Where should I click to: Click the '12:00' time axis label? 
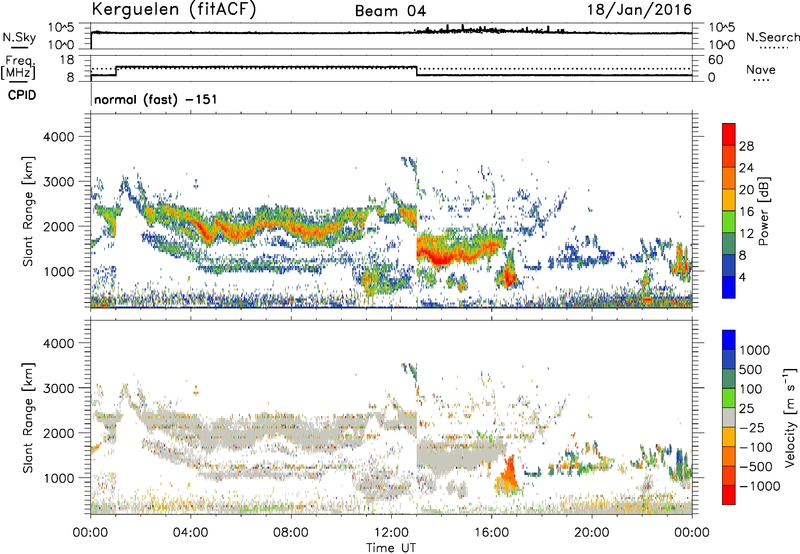pyautogui.click(x=391, y=533)
